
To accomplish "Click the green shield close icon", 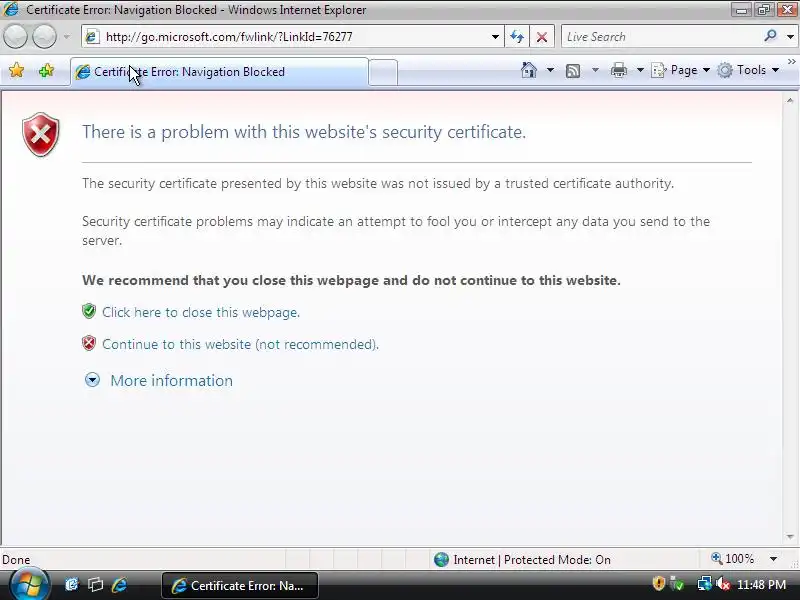I will coord(89,311).
